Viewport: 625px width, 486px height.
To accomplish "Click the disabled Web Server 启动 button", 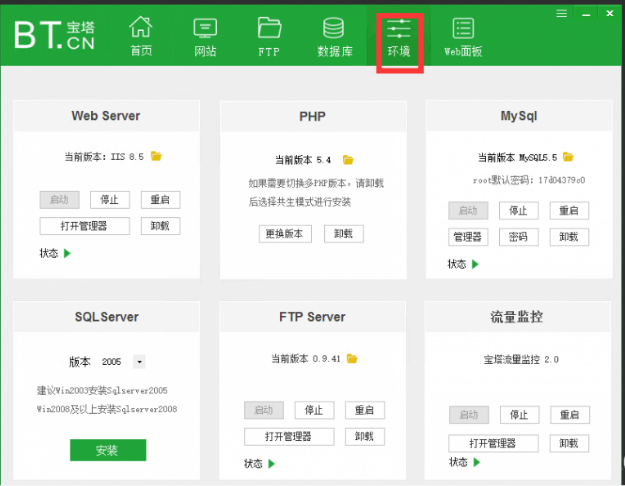I will click(x=59, y=200).
